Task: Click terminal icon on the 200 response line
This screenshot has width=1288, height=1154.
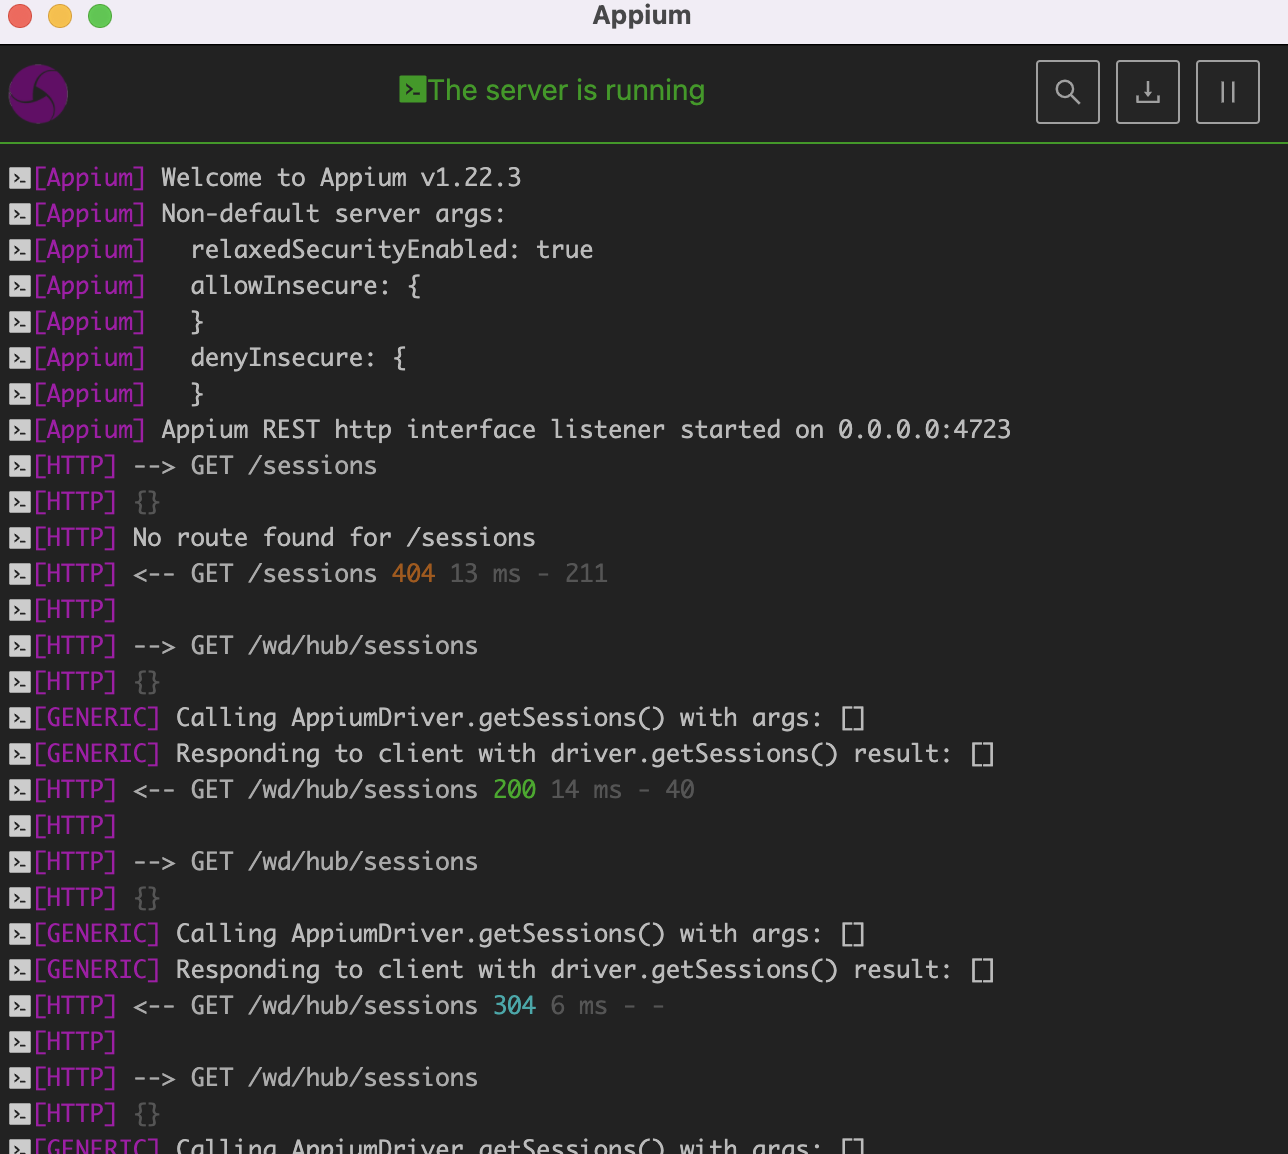Action: point(20,791)
